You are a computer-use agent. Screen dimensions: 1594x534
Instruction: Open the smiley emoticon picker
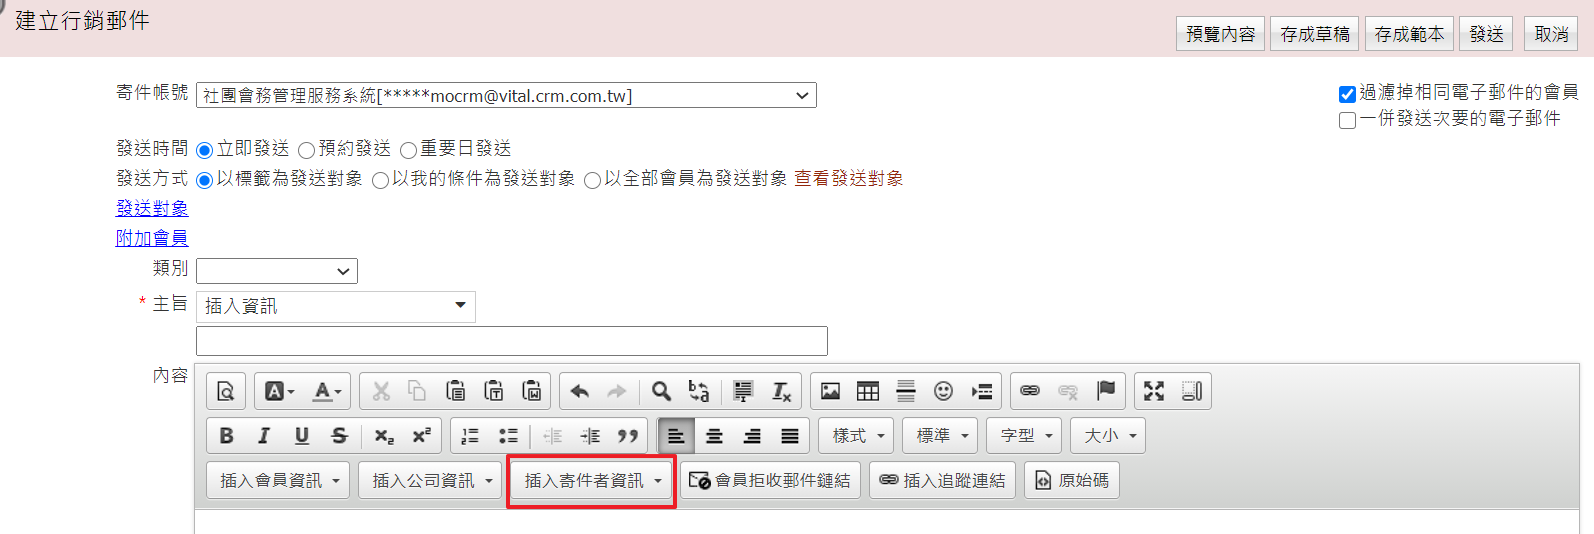(943, 391)
